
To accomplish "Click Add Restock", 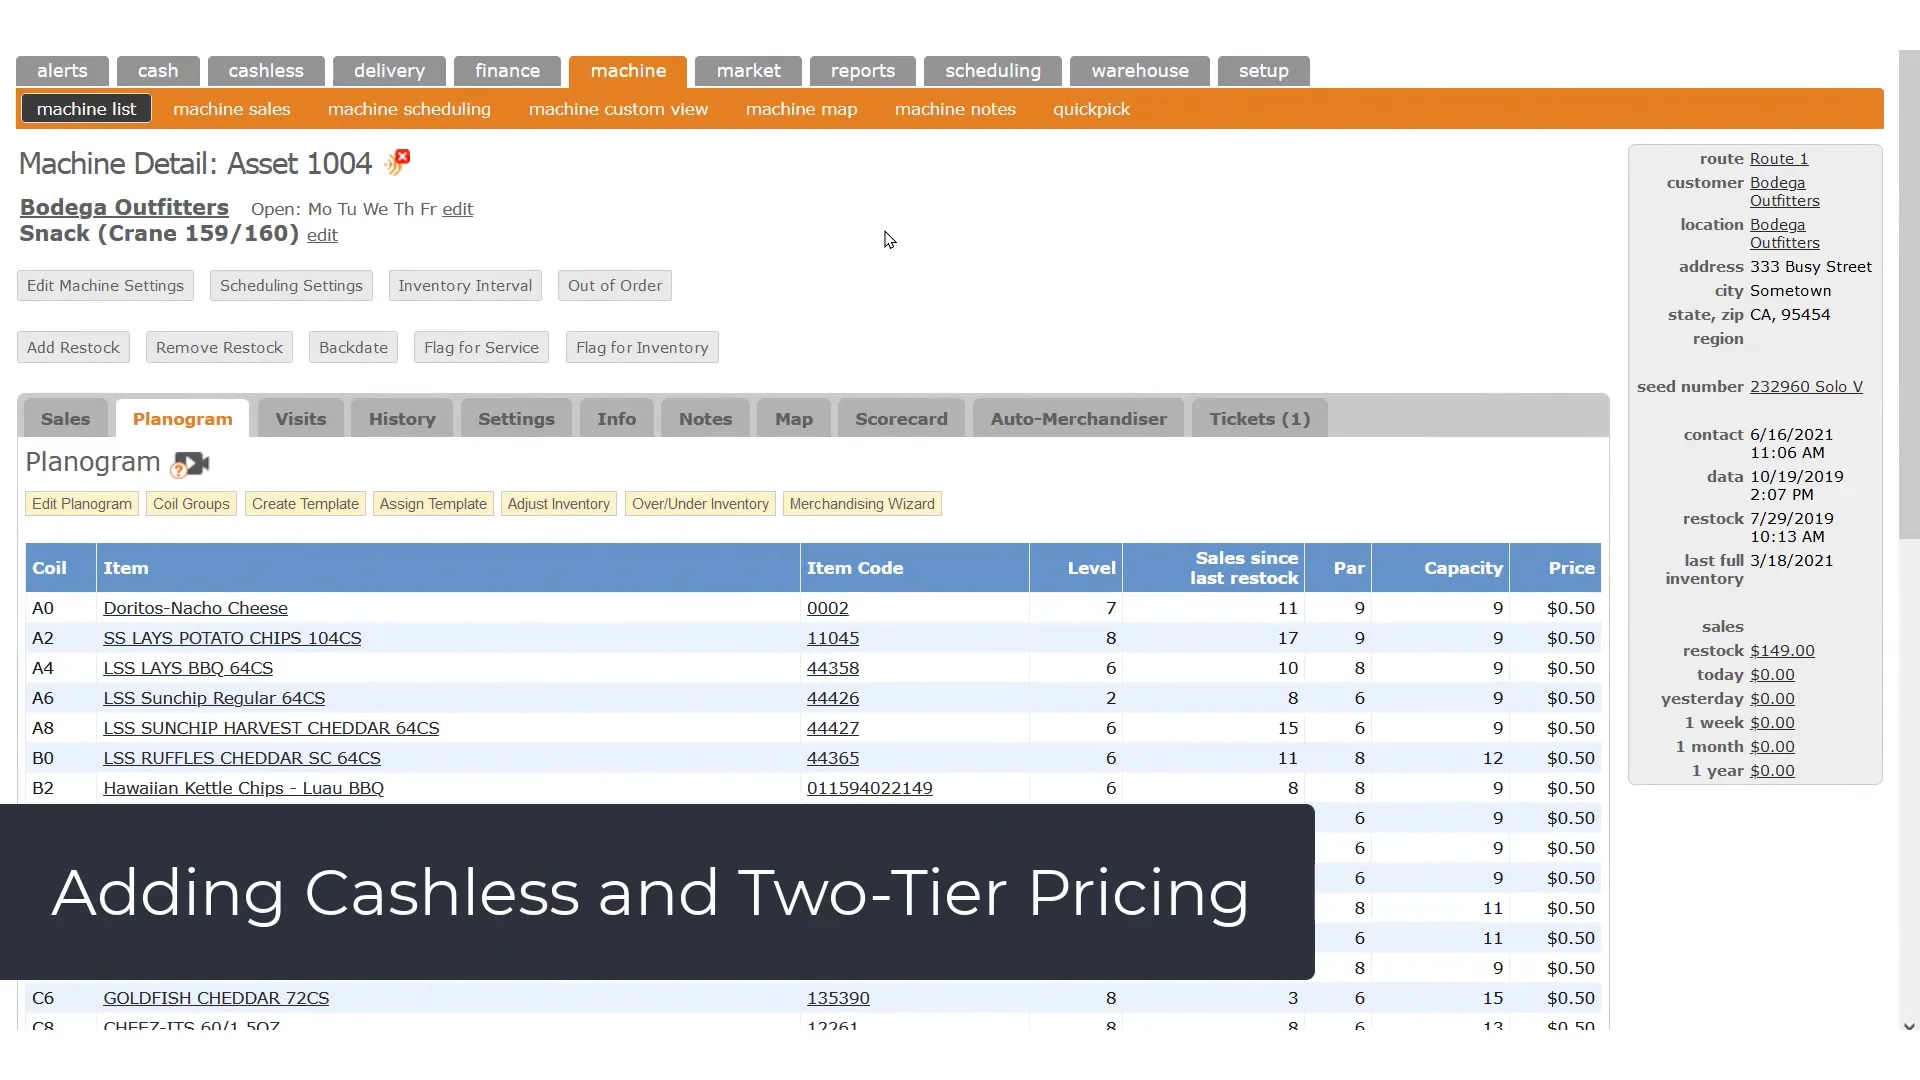I will (72, 347).
